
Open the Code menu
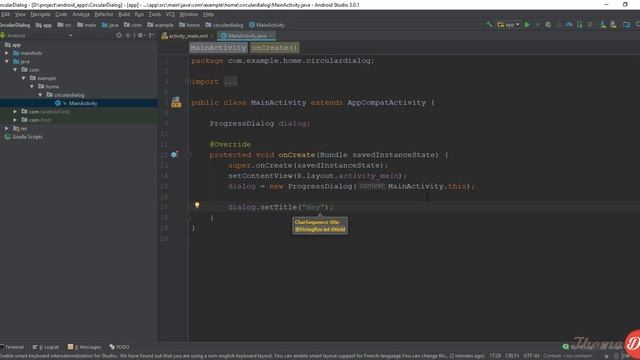coord(61,14)
